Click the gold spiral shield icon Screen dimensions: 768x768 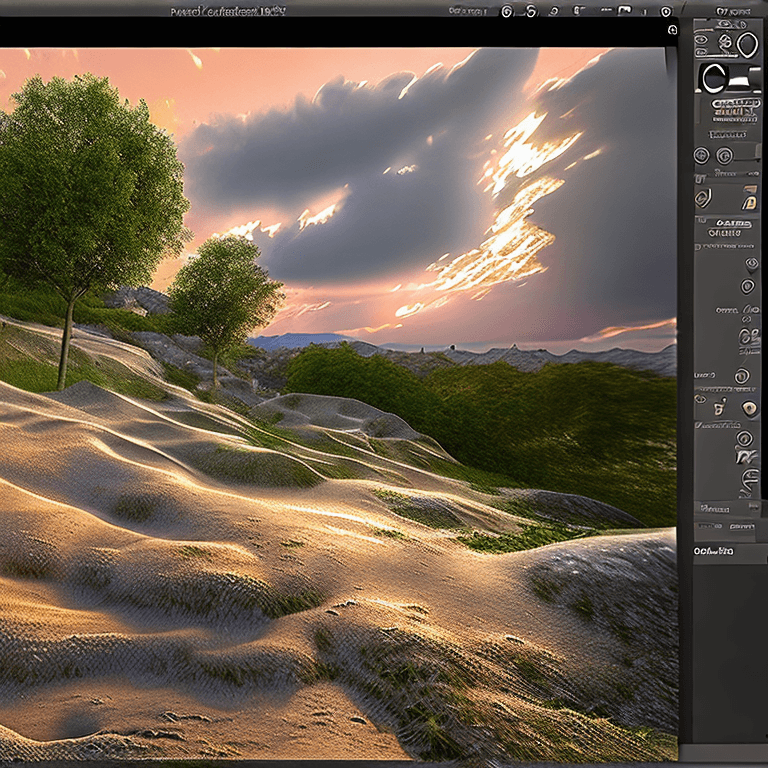click(703, 198)
